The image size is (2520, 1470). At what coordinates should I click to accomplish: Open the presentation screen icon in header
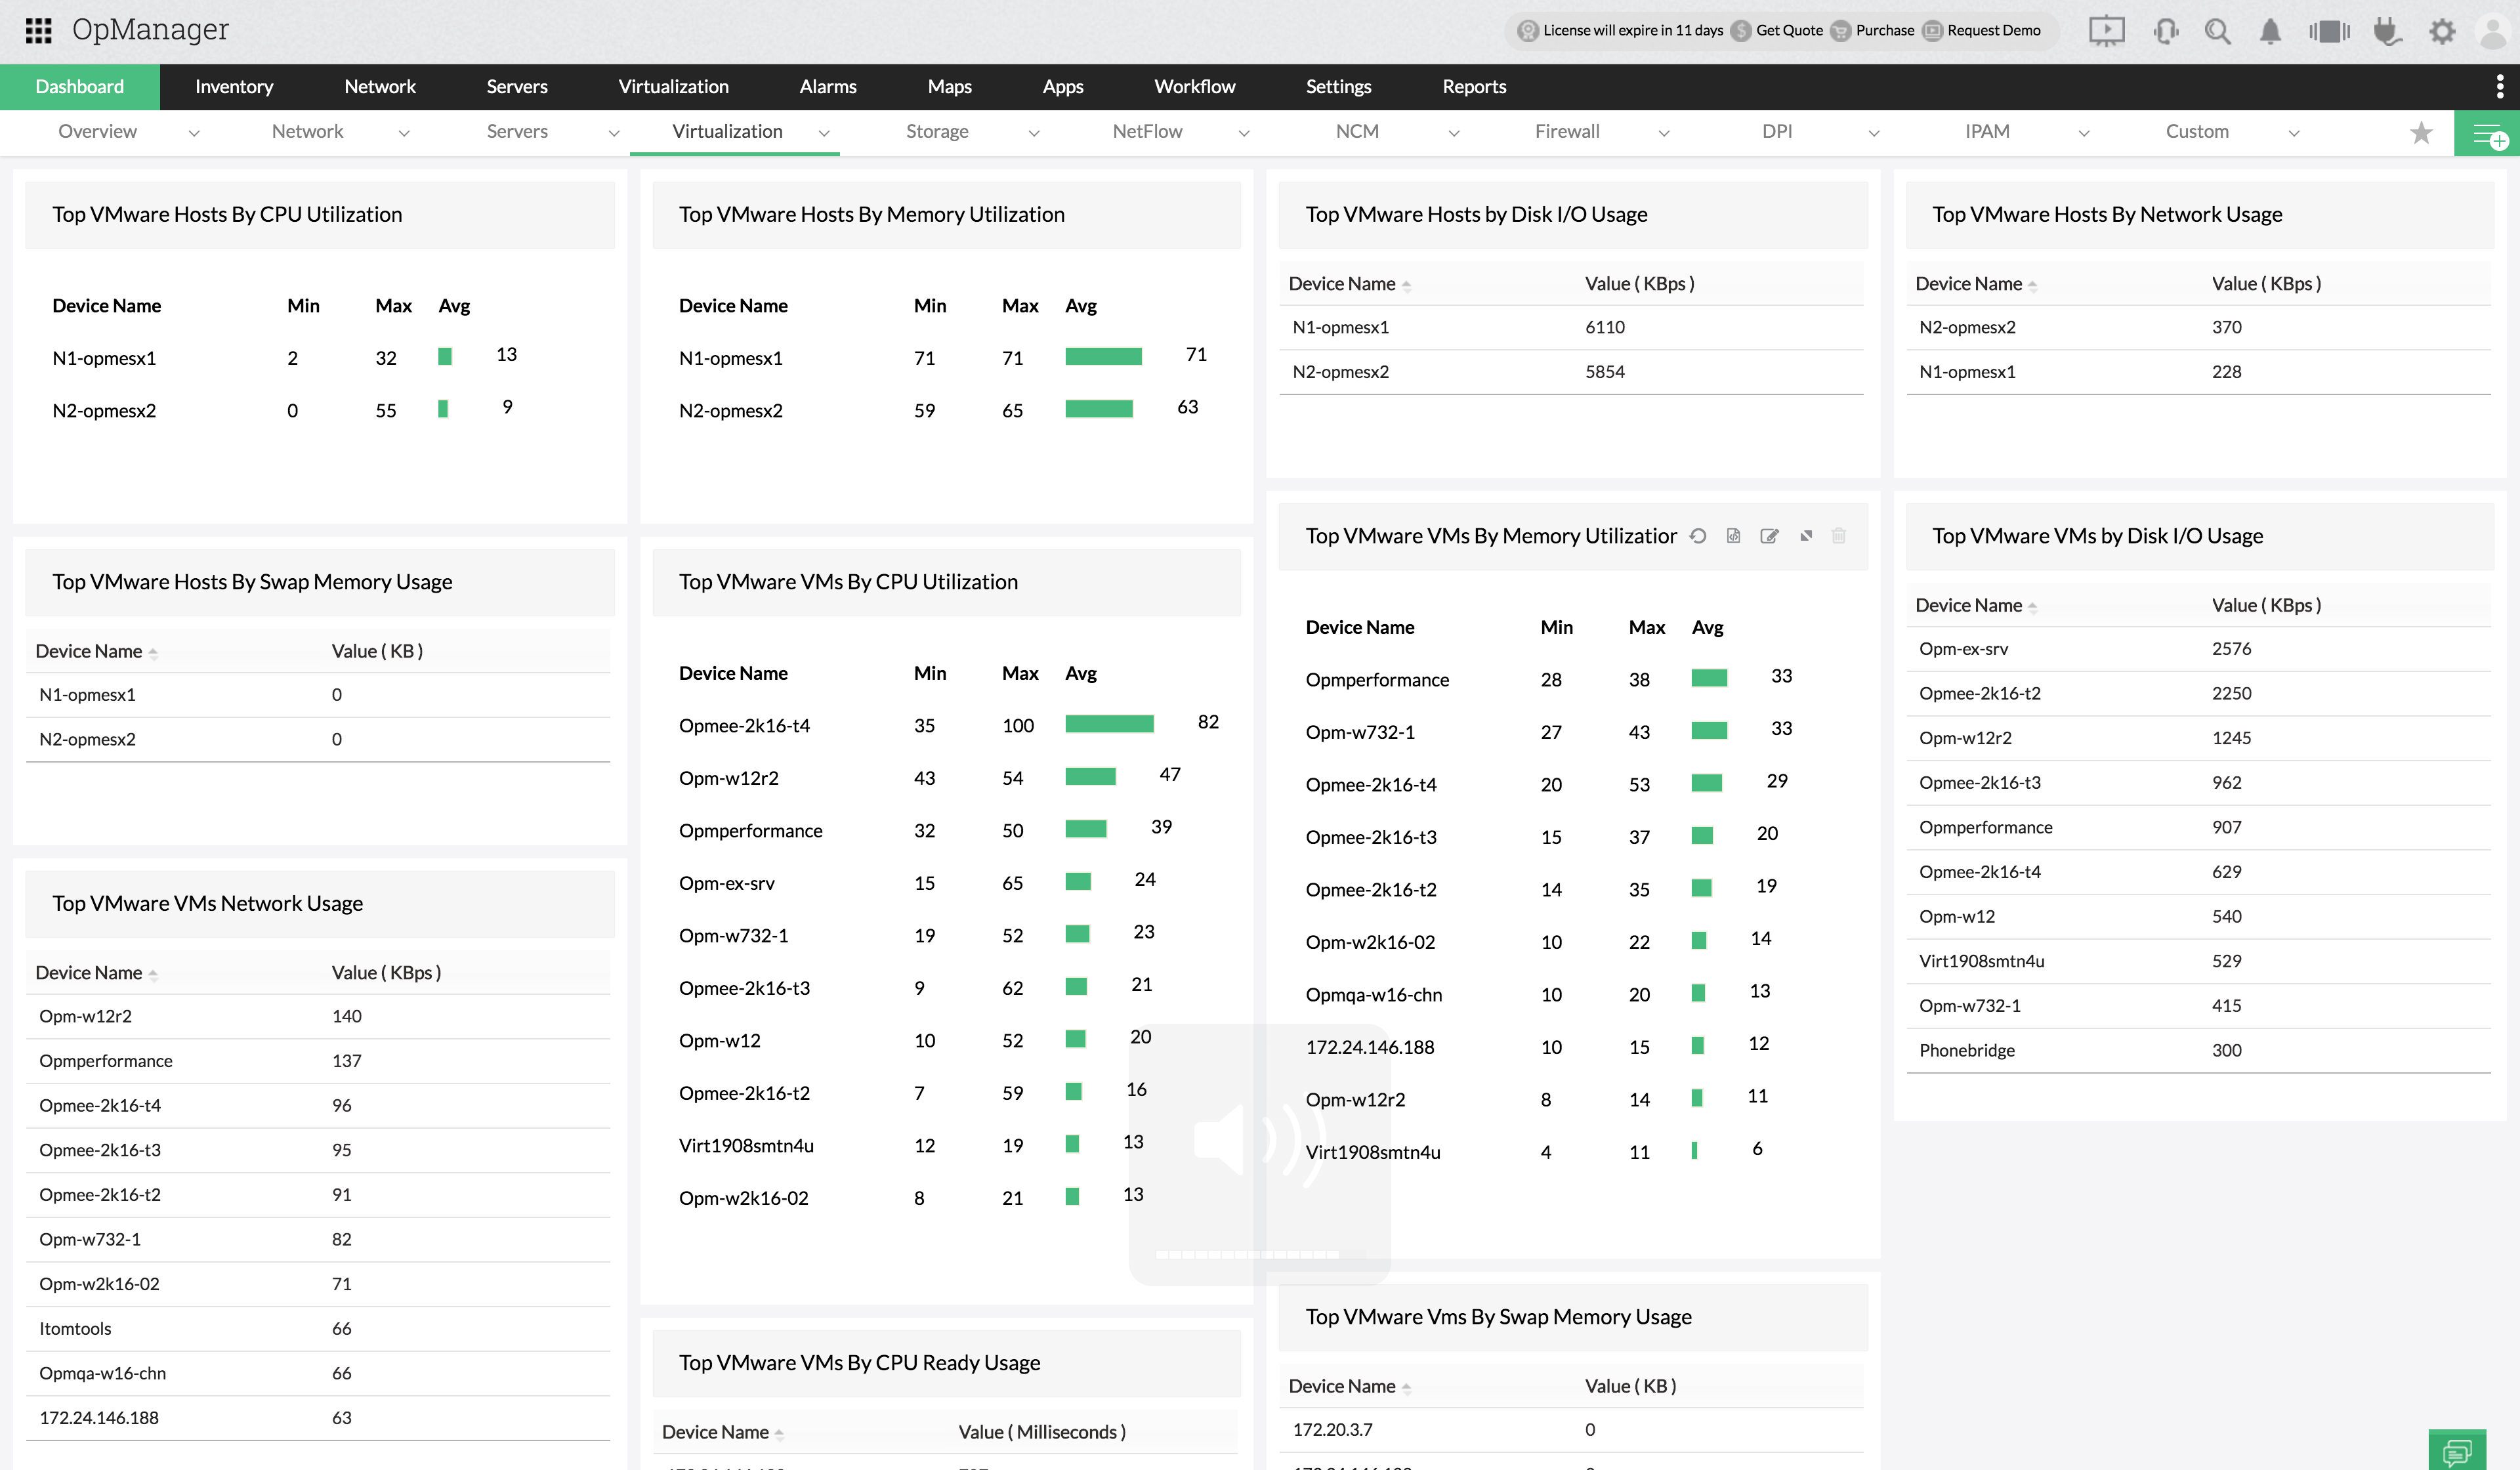pyautogui.click(x=2106, y=31)
